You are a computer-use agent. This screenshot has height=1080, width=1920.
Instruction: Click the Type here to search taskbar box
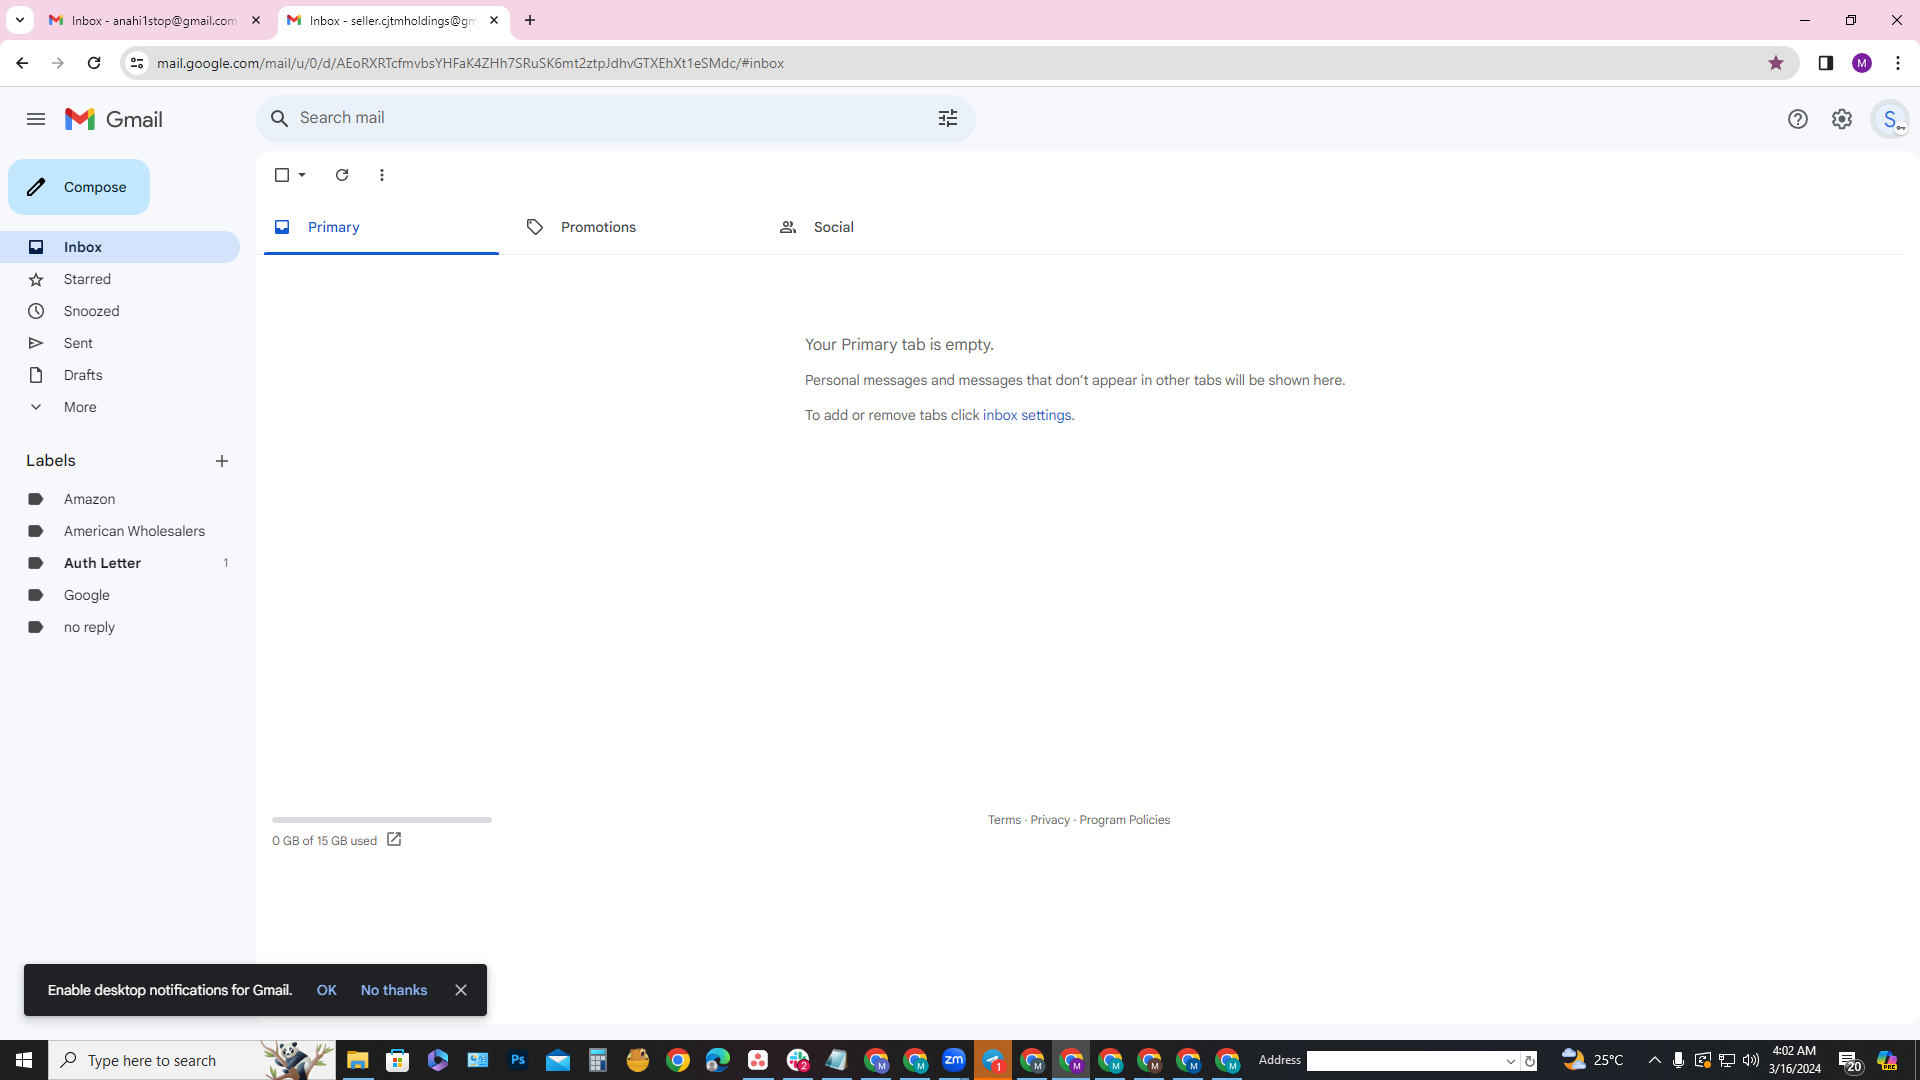point(192,1060)
